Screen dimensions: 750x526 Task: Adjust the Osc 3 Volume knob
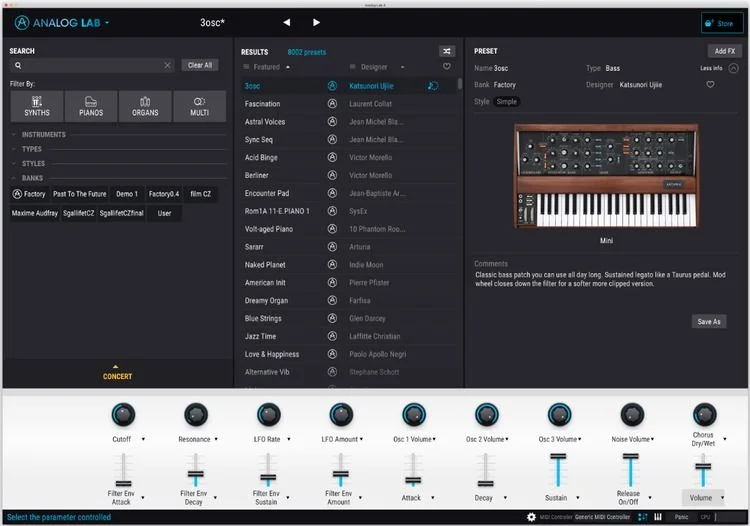pos(559,415)
